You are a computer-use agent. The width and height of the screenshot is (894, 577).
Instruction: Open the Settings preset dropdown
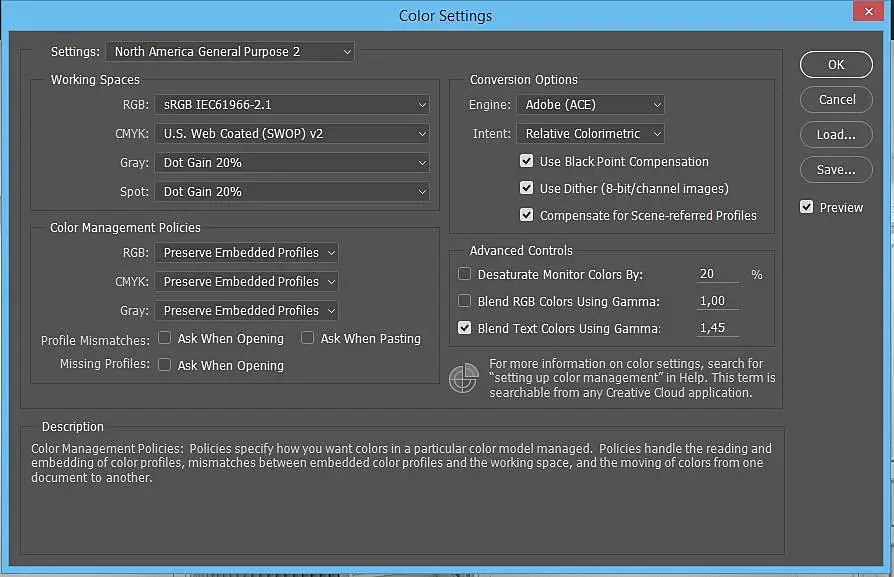[230, 51]
